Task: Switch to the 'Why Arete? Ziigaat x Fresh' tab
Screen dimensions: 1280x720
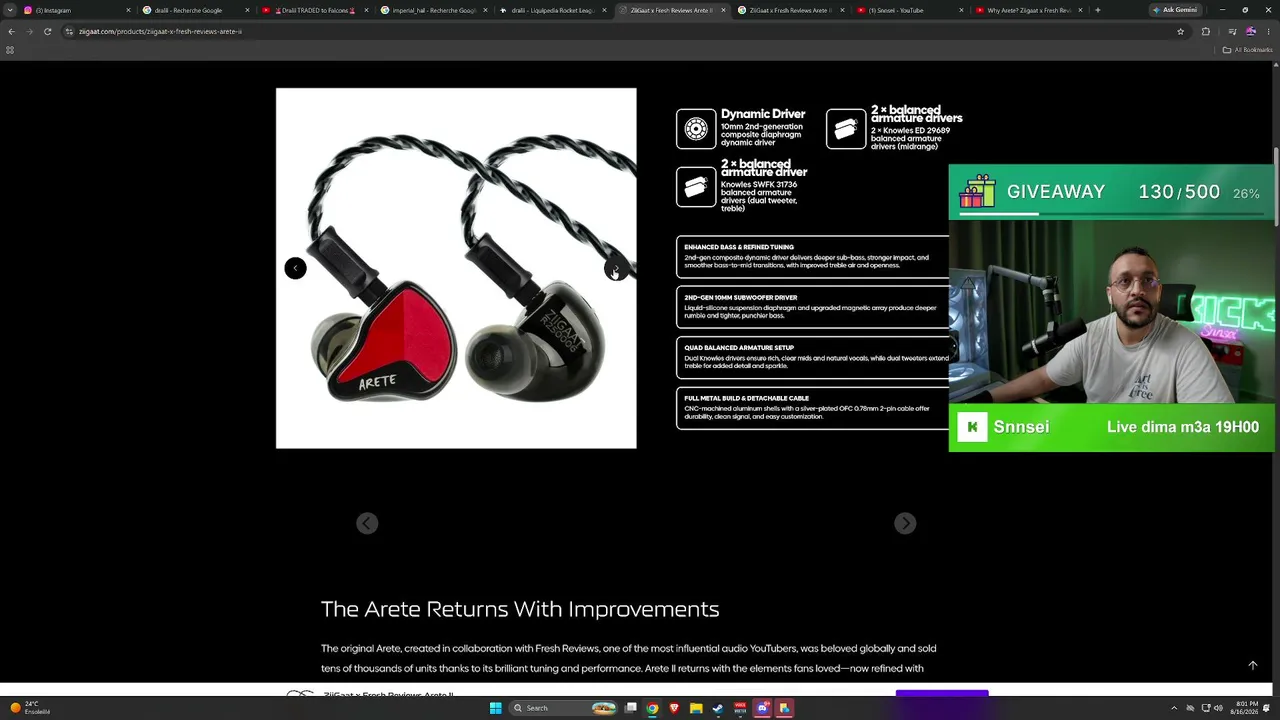Action: 1029,10
